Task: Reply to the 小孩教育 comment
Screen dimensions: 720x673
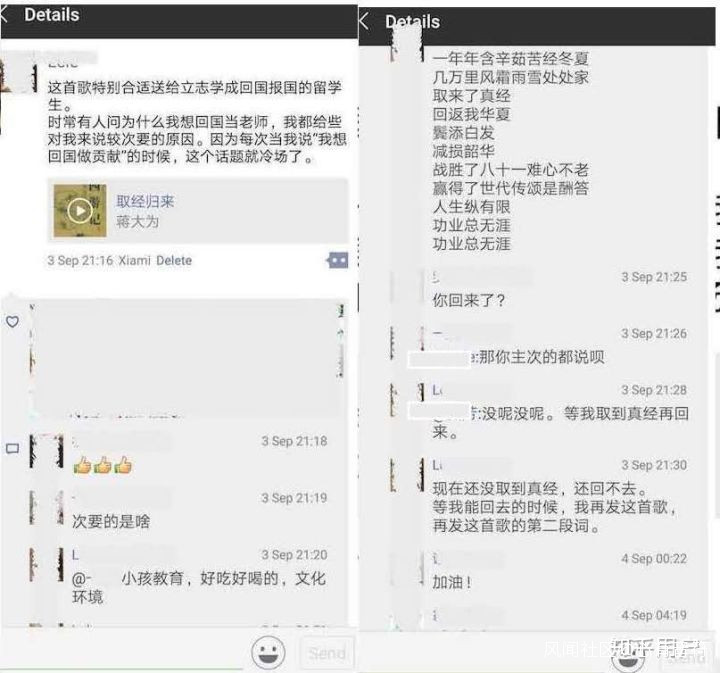Action: pos(199,587)
